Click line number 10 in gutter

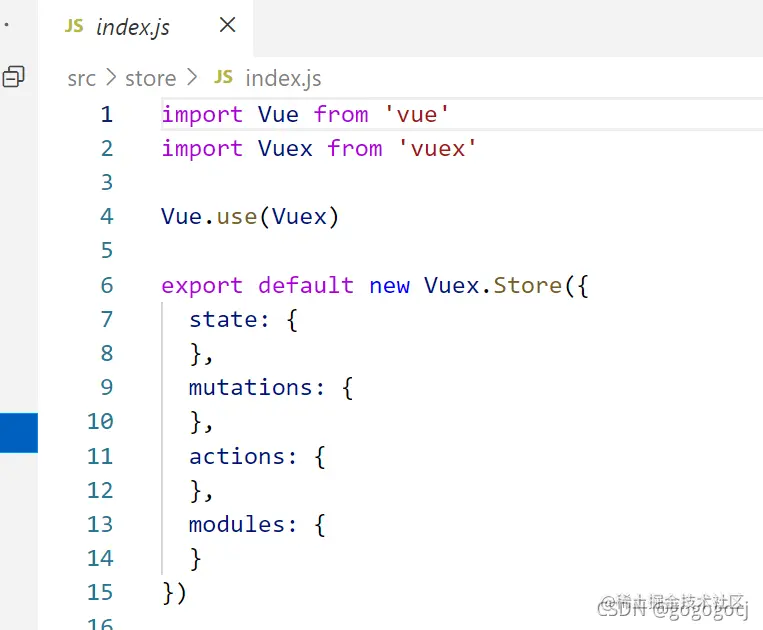pyautogui.click(x=100, y=422)
